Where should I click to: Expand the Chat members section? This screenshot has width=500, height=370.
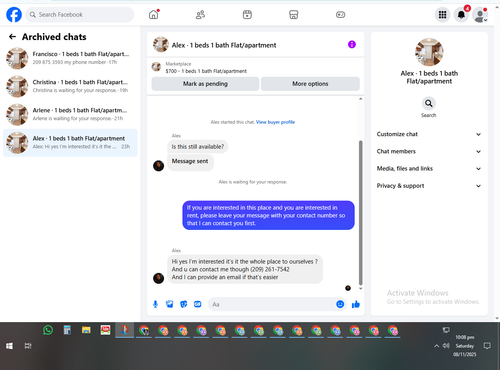click(429, 151)
